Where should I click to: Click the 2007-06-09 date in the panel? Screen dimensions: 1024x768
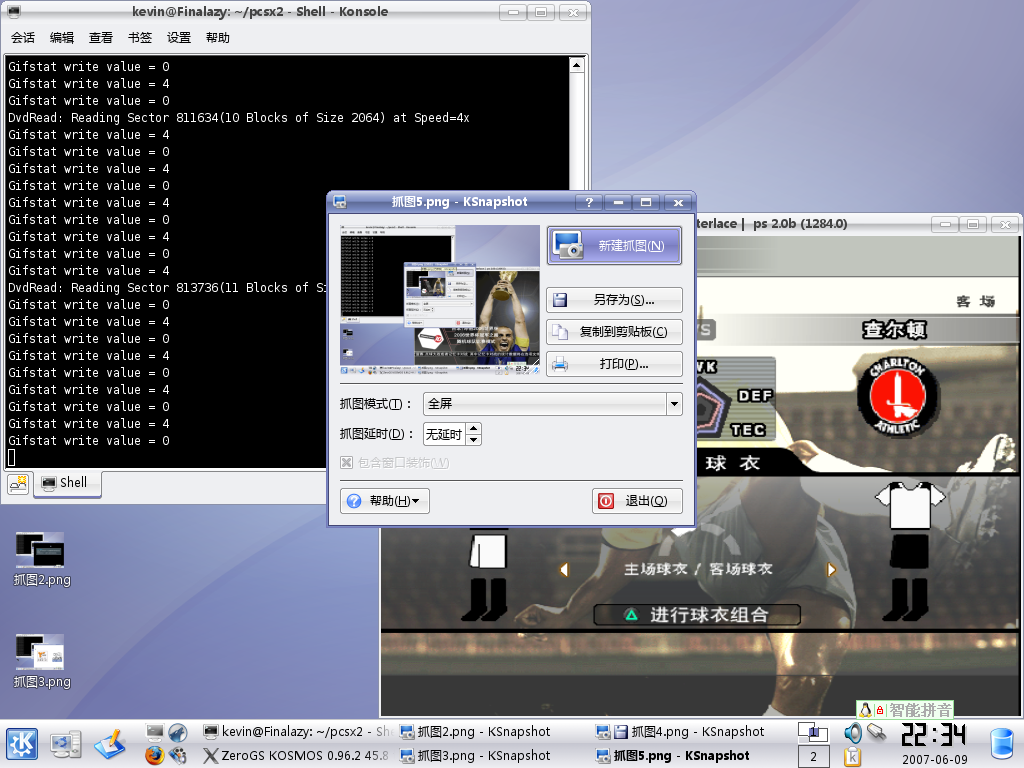pos(935,759)
